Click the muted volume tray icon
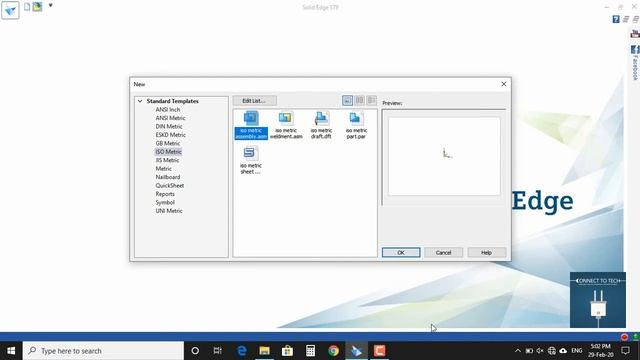The width and height of the screenshot is (640, 360). point(540,351)
